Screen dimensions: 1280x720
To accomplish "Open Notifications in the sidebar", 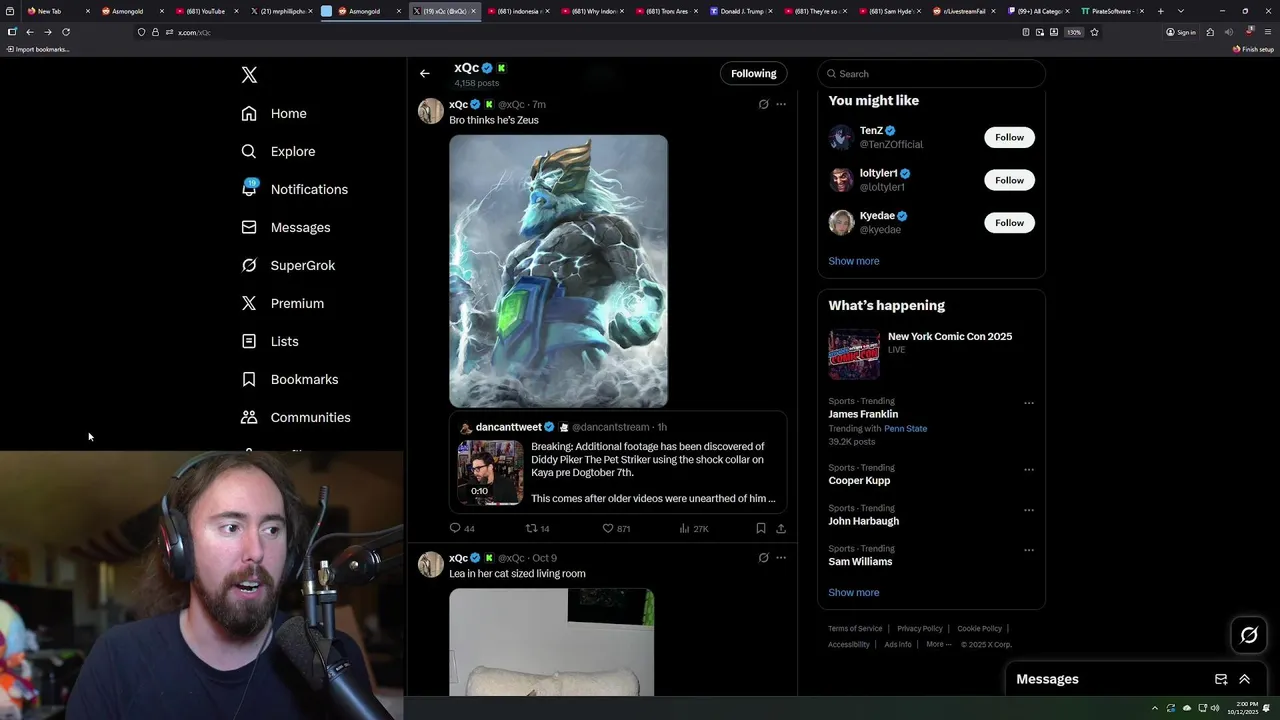I will pyautogui.click(x=294, y=190).
